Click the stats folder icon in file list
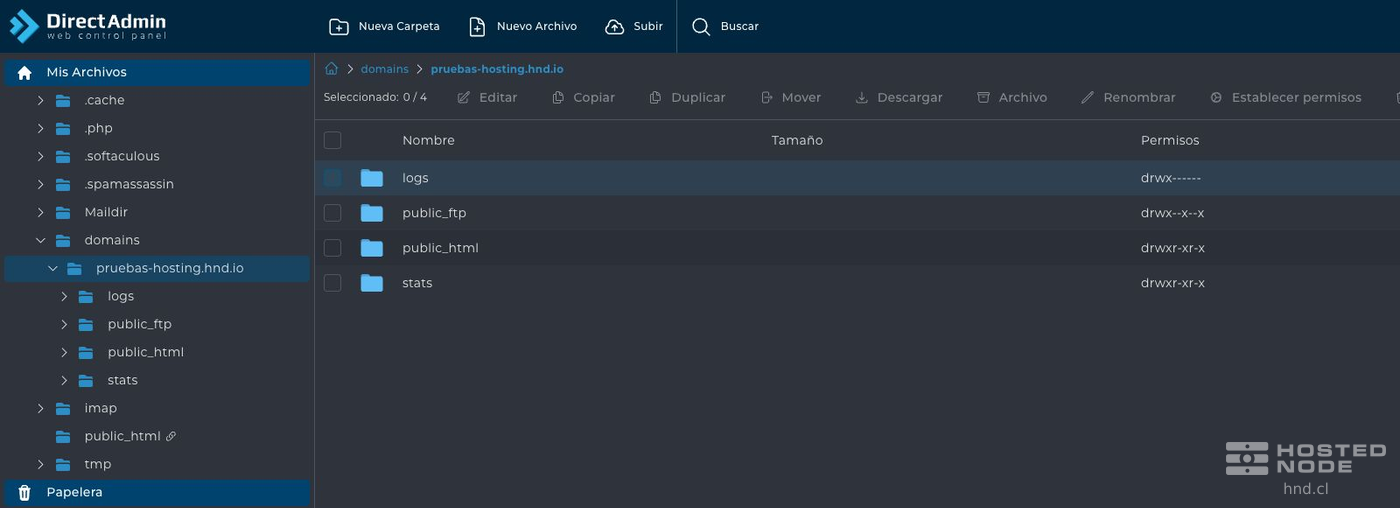 click(372, 283)
